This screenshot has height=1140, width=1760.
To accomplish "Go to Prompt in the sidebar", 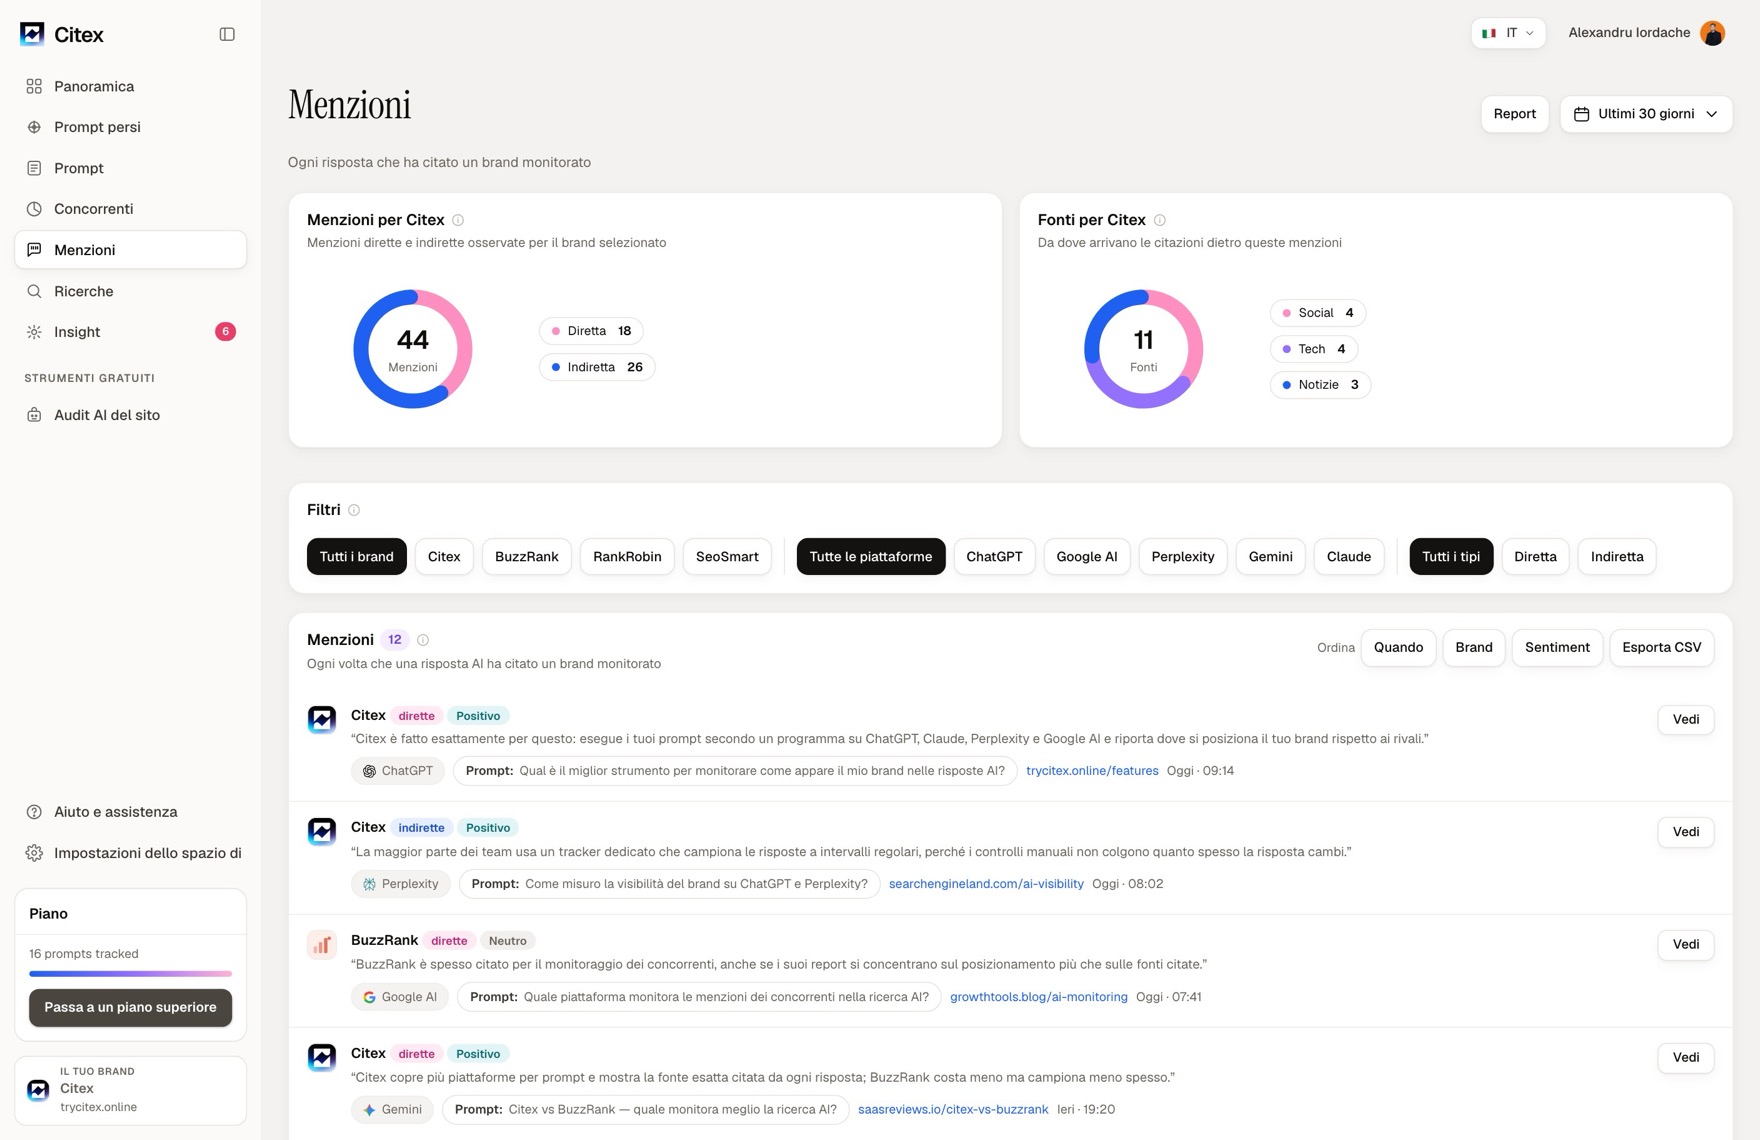I will click(130, 168).
